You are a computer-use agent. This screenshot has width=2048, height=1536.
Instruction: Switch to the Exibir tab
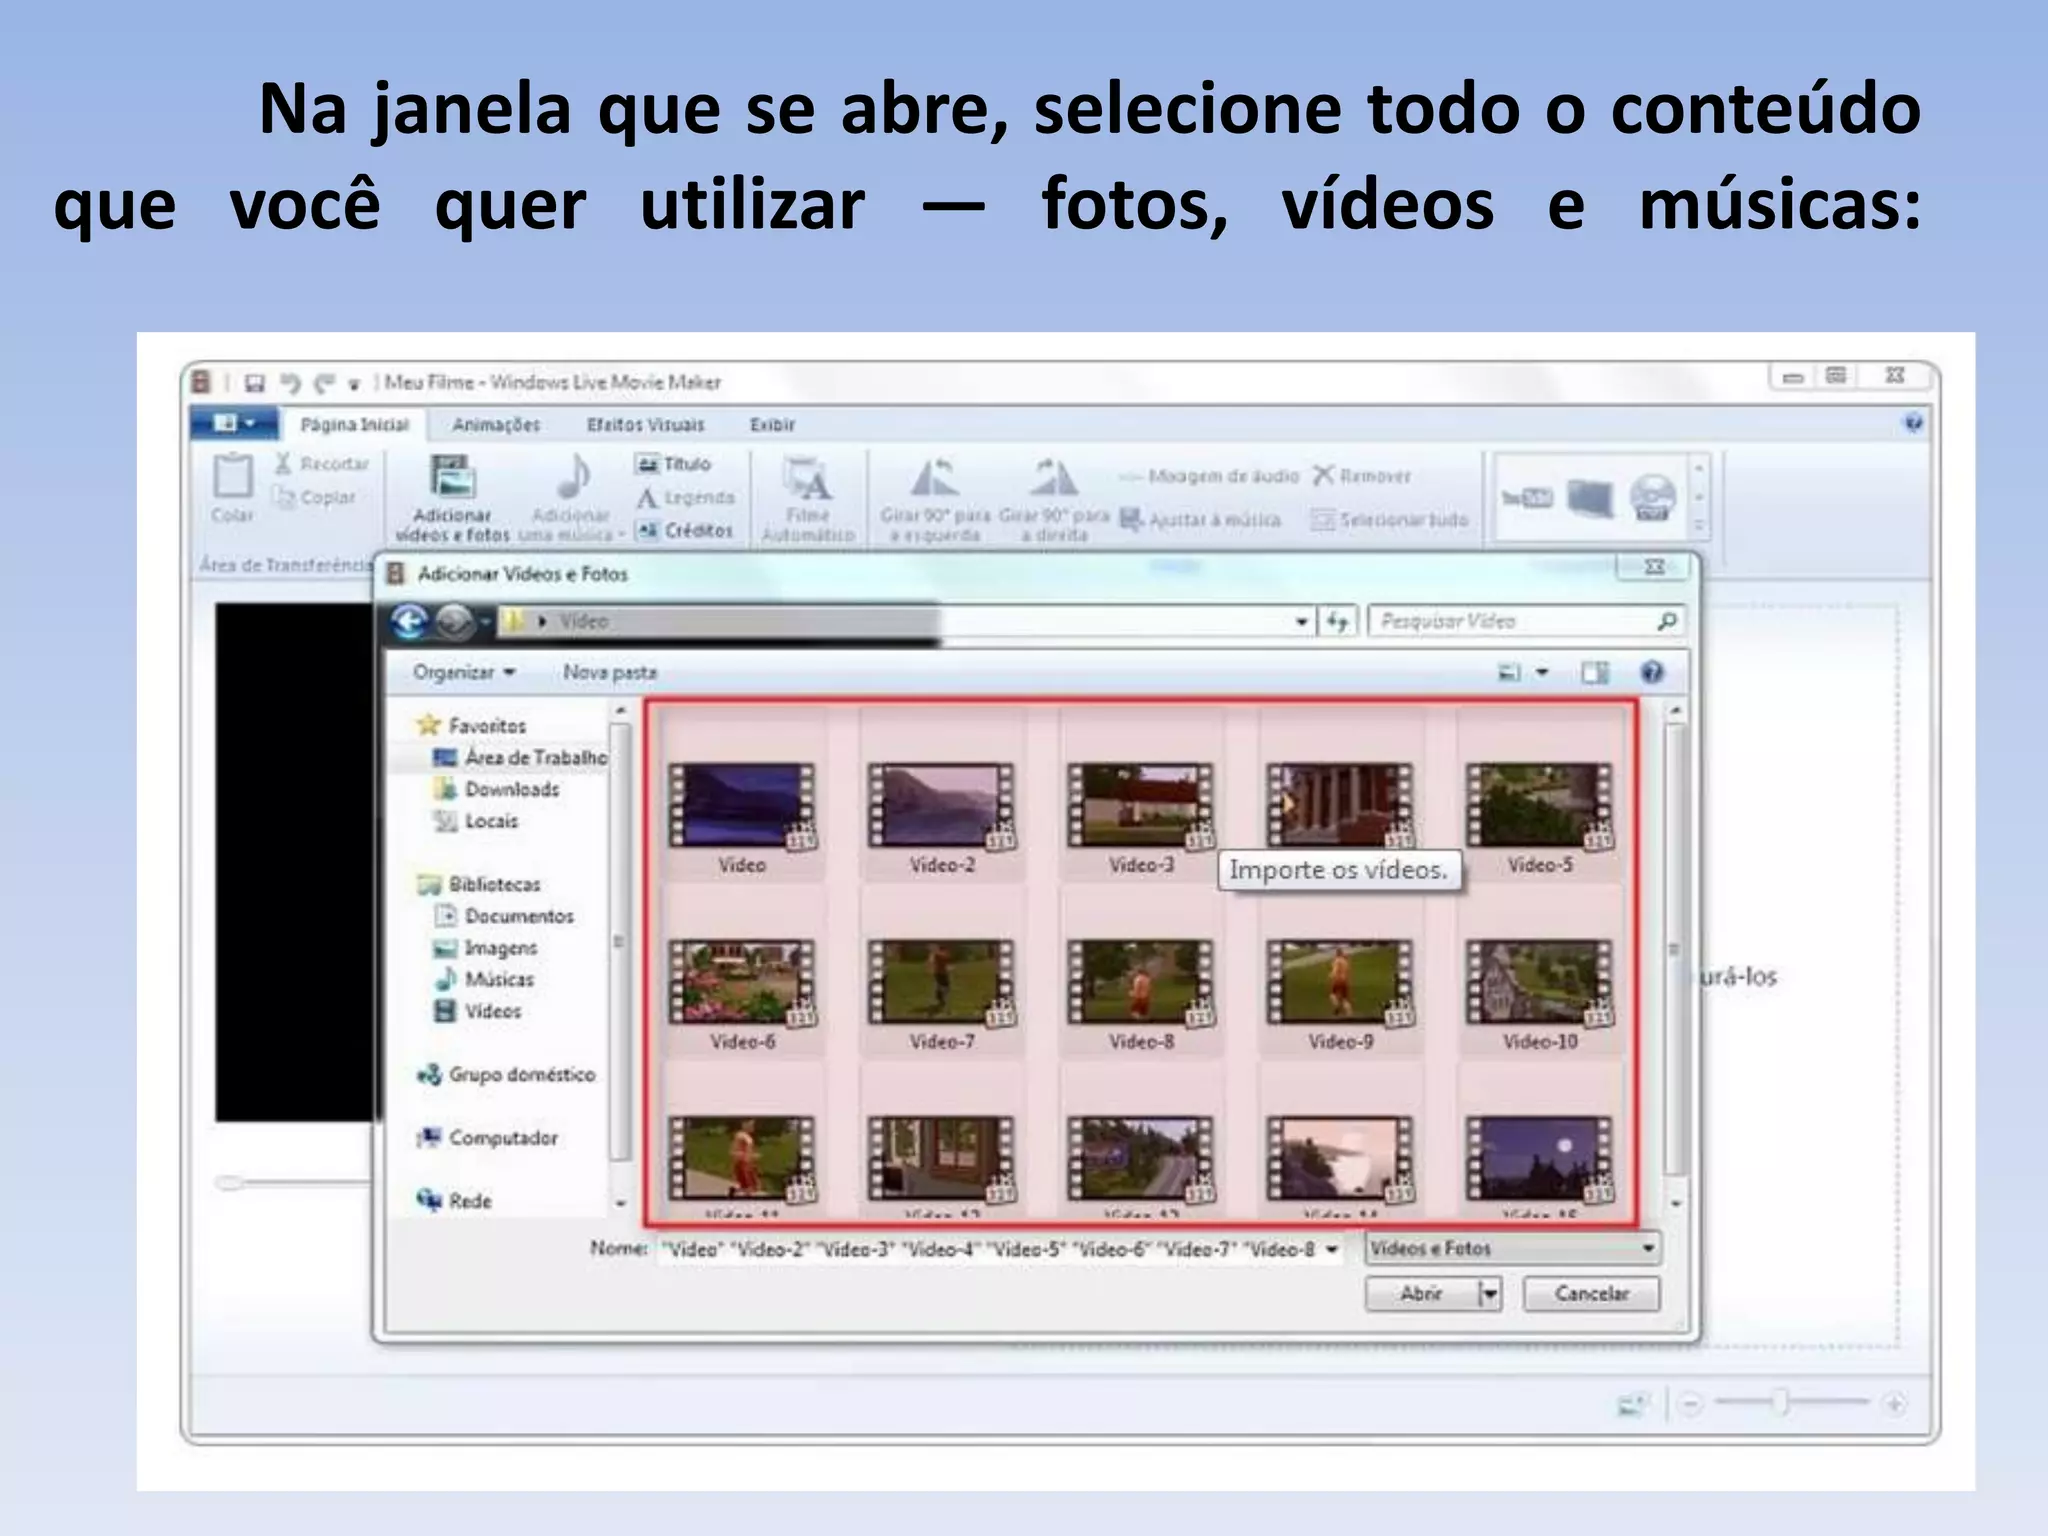click(772, 425)
